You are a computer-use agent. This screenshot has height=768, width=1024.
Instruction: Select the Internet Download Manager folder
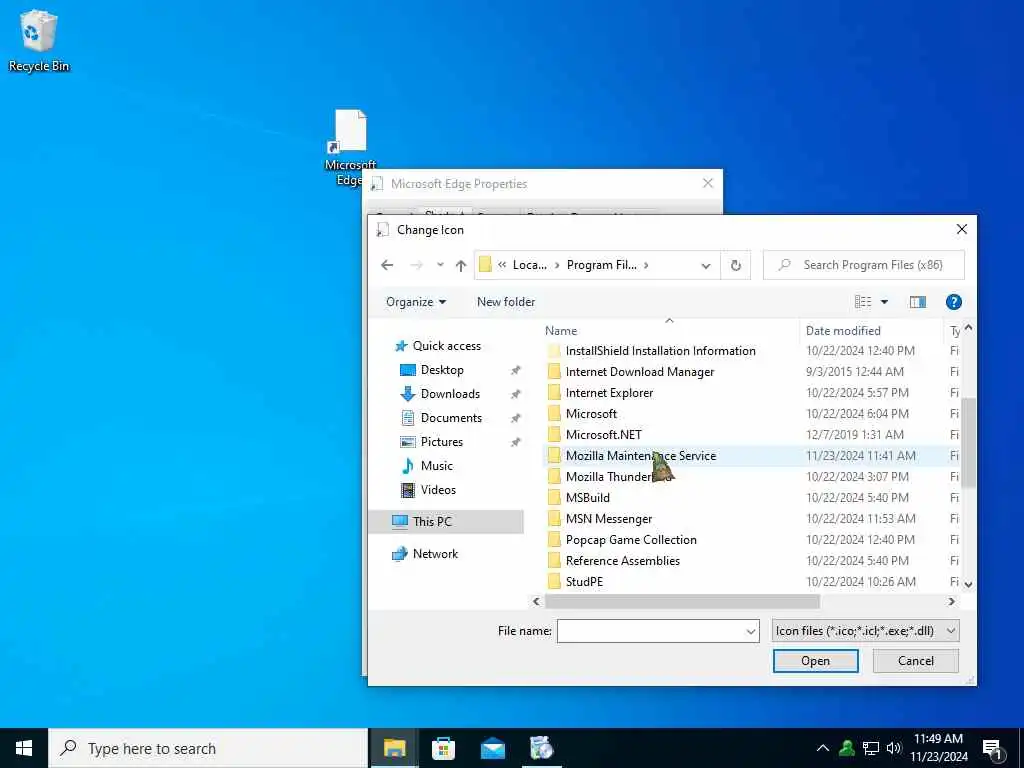click(639, 372)
